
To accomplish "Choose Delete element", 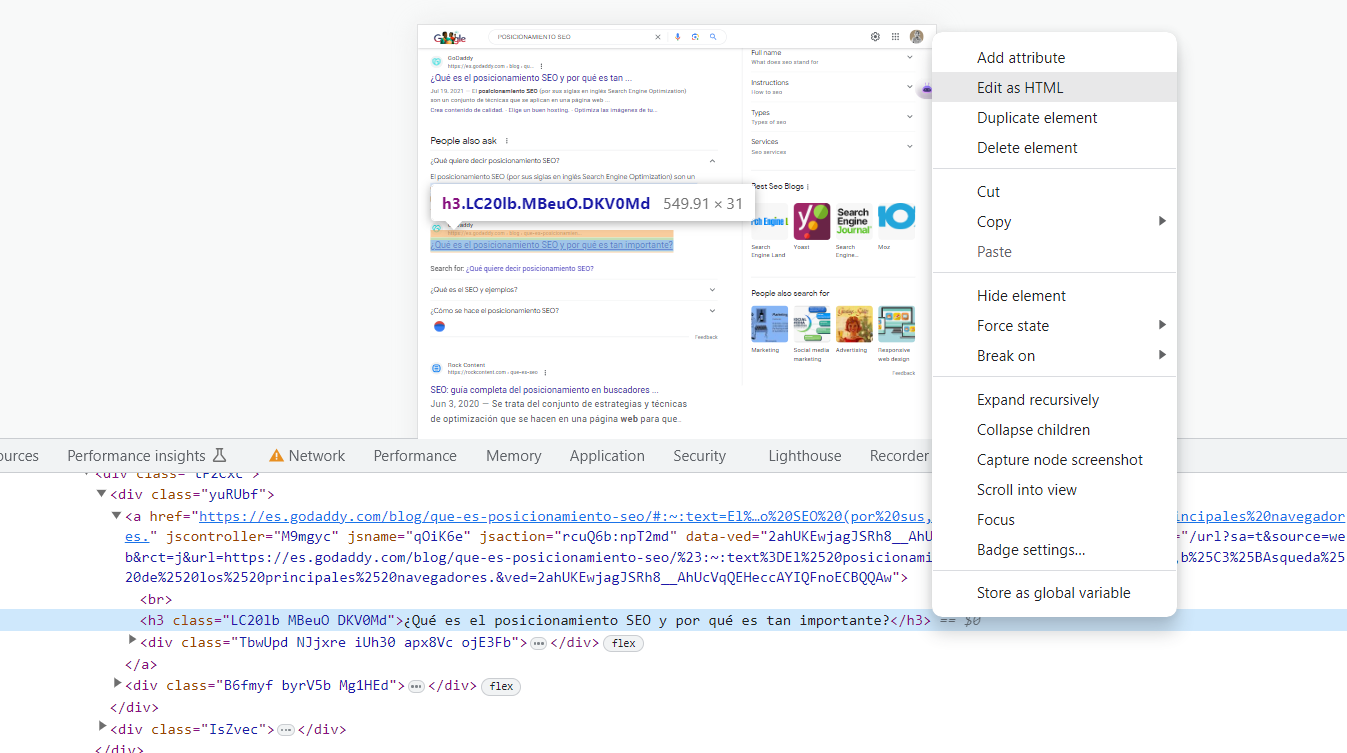I will pos(1054,148).
